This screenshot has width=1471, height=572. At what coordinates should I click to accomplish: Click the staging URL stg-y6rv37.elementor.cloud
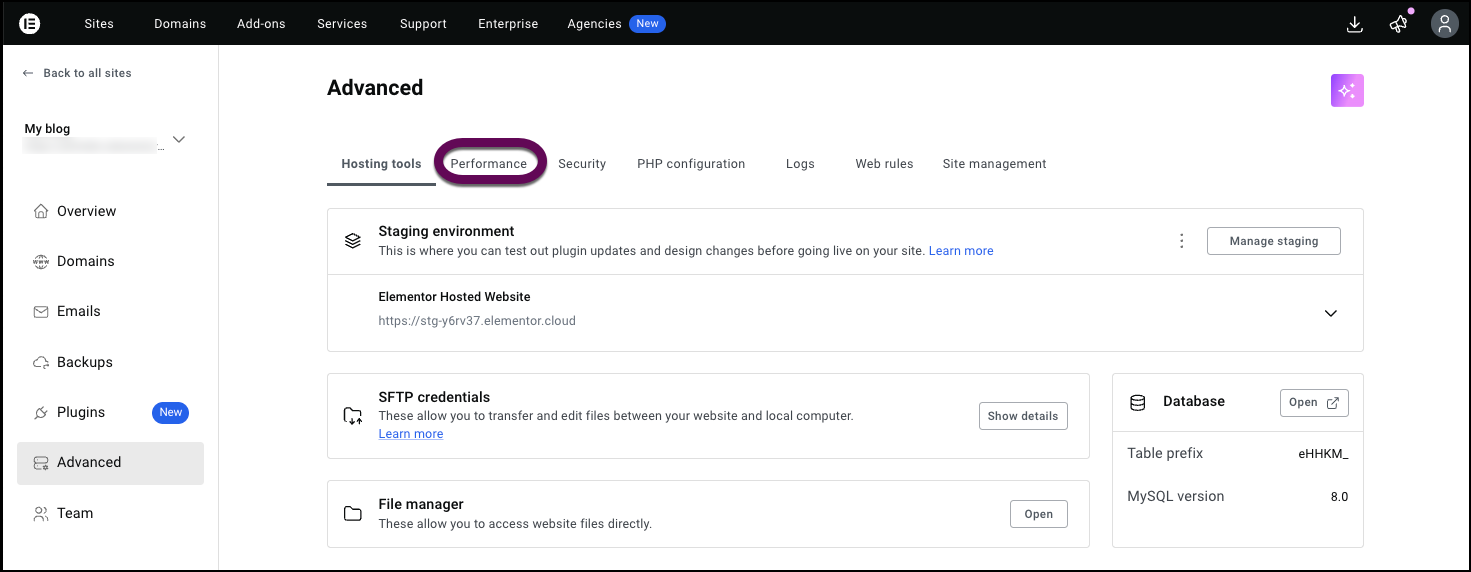click(477, 321)
